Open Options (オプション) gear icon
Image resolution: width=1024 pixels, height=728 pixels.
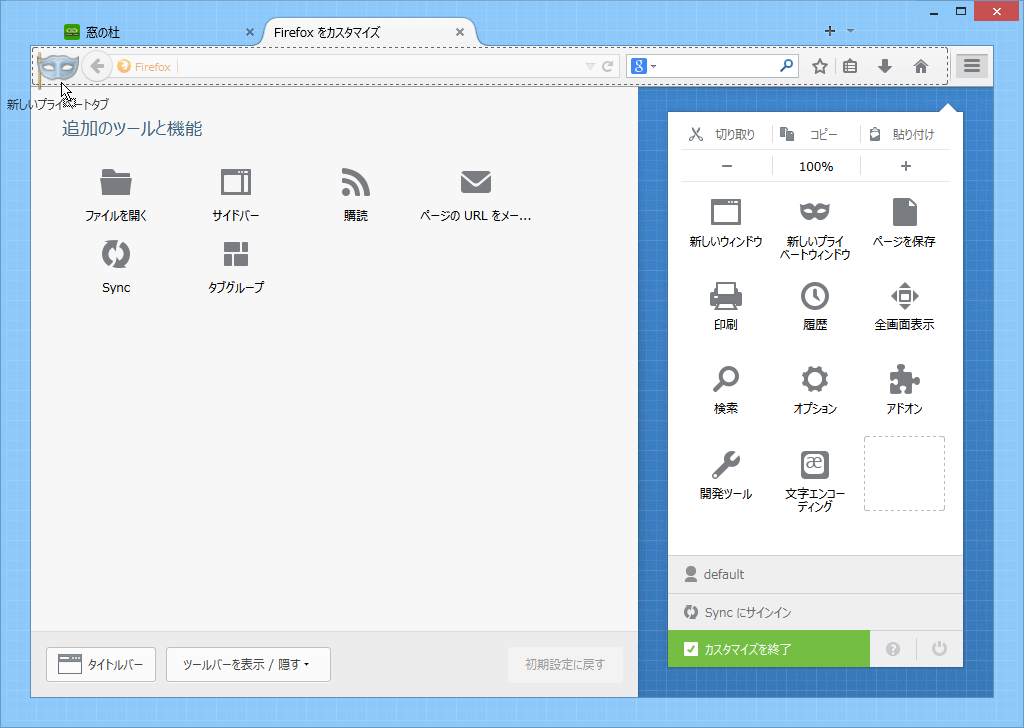click(814, 379)
